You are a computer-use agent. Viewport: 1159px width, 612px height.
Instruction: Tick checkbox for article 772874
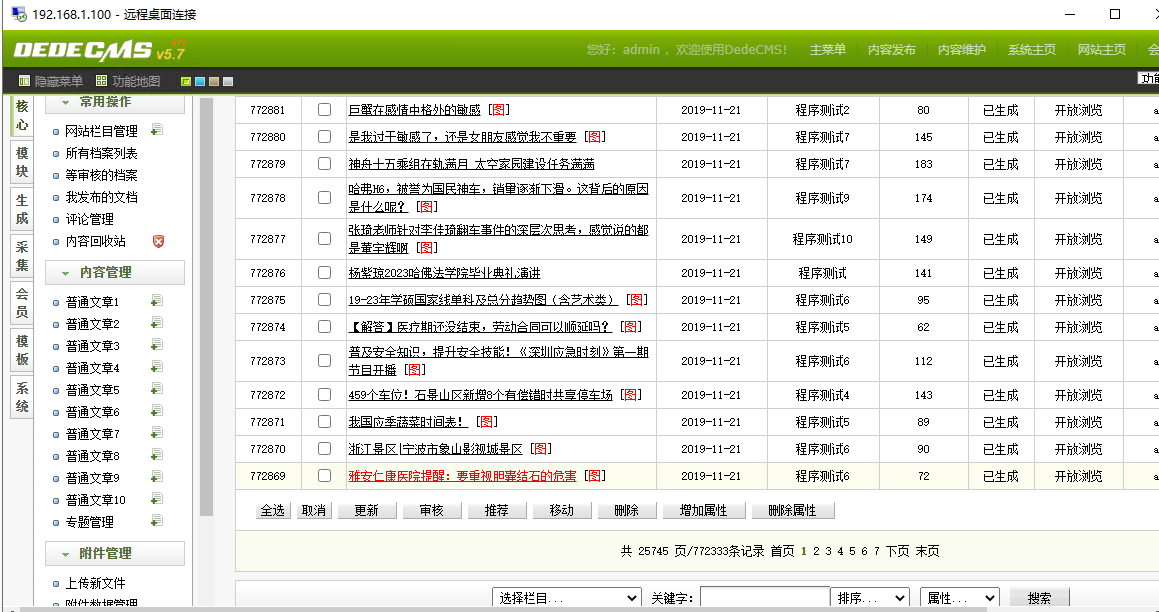(x=324, y=326)
